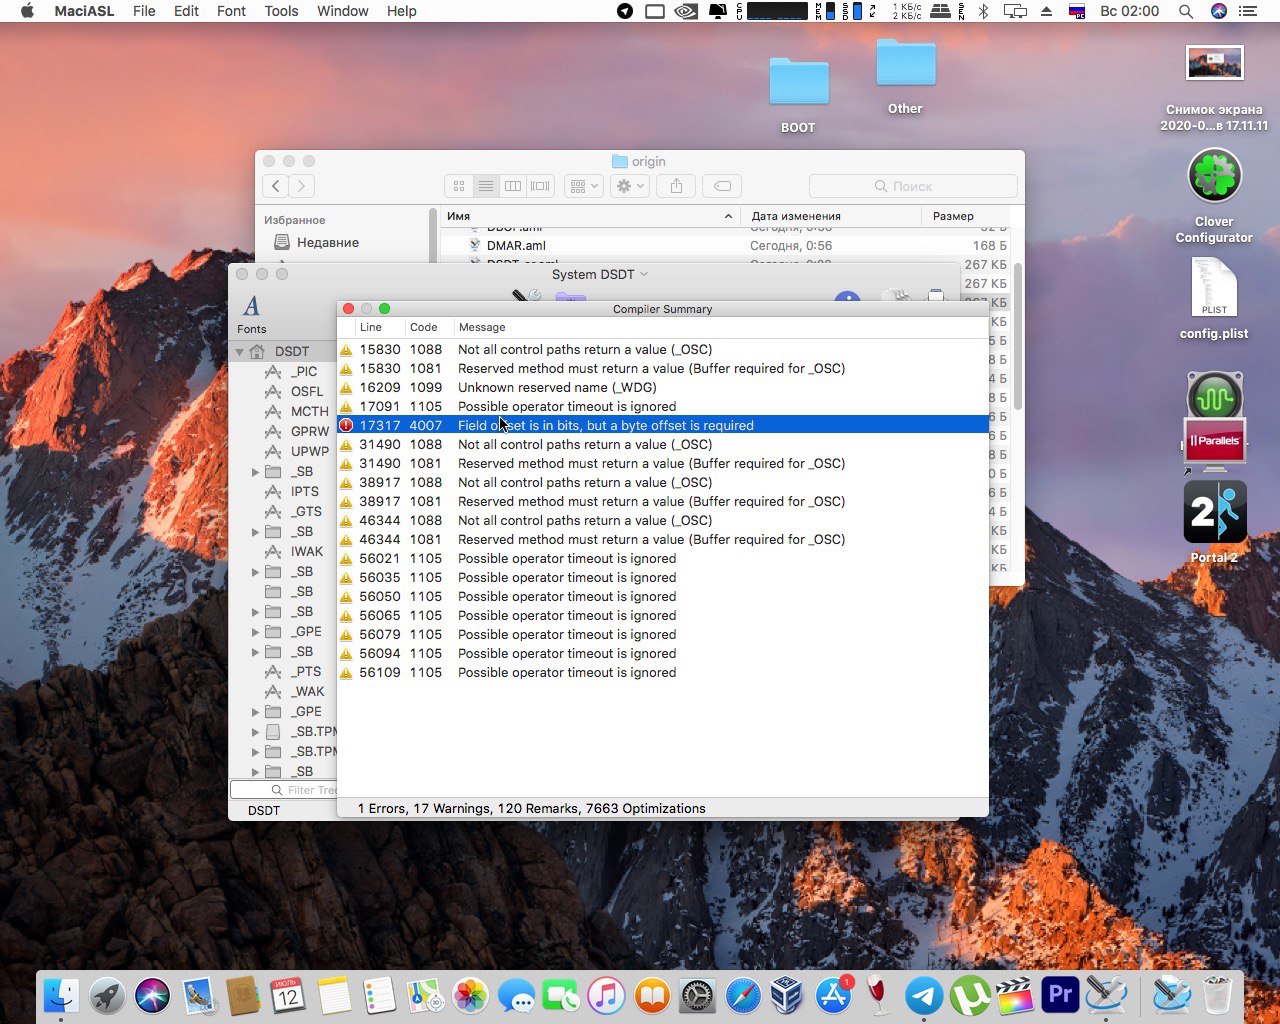Open the Finder arrange-by dropdown
The height and width of the screenshot is (1024, 1280).
click(583, 186)
